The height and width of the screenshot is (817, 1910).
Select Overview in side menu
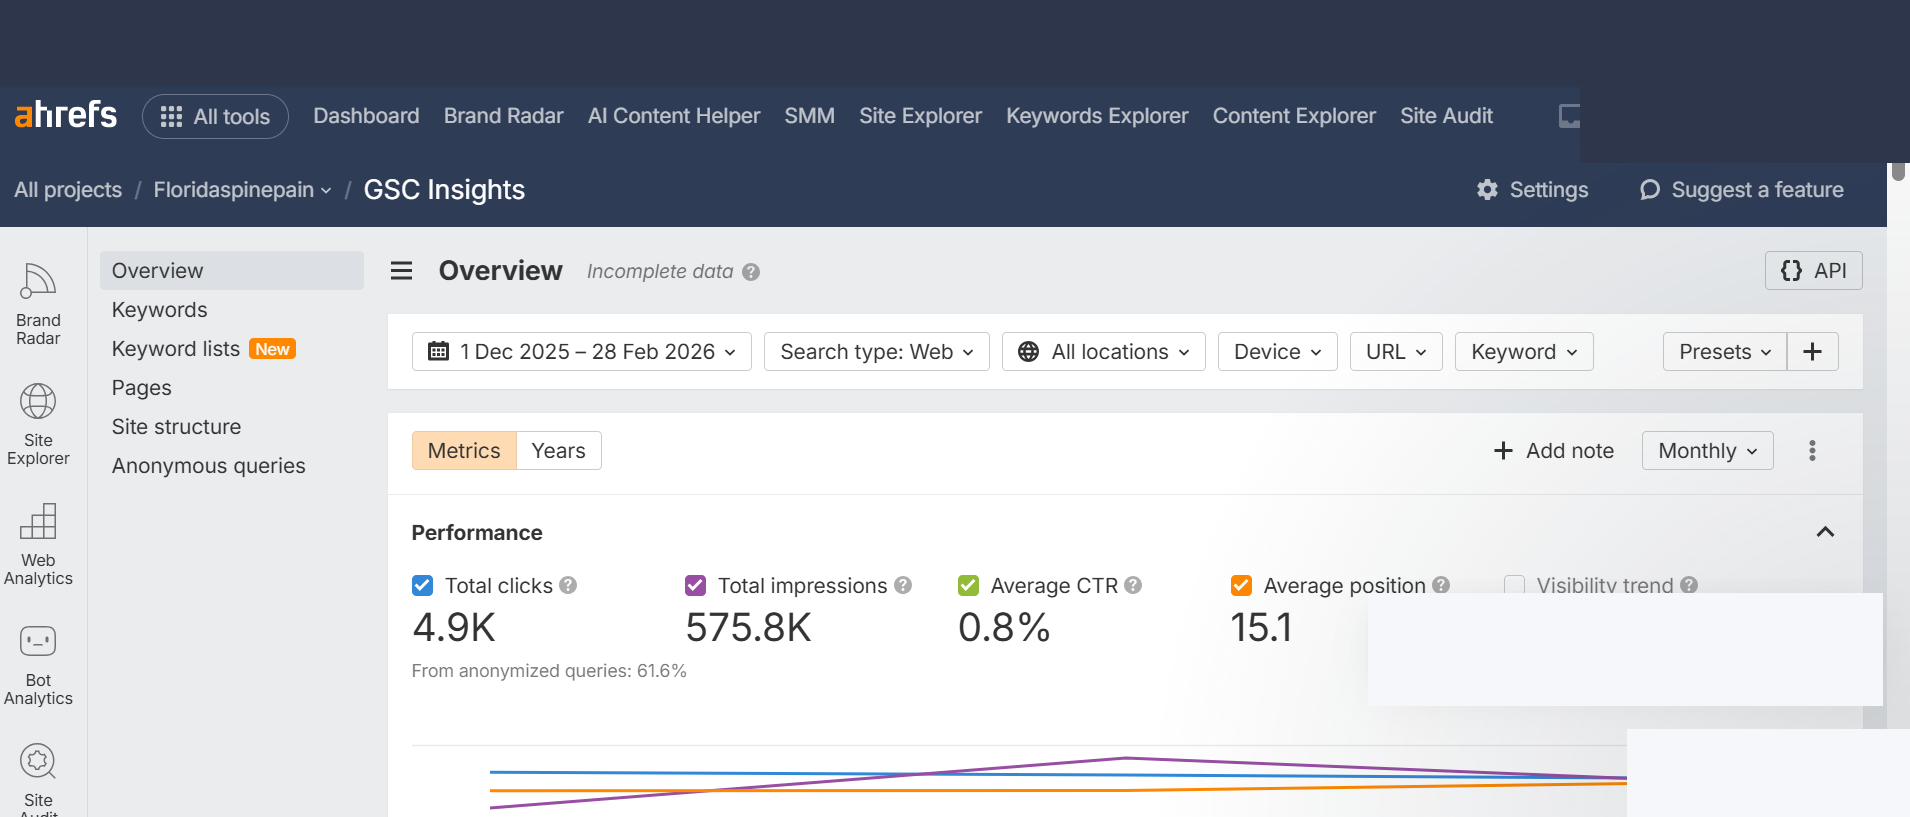pos(232,271)
